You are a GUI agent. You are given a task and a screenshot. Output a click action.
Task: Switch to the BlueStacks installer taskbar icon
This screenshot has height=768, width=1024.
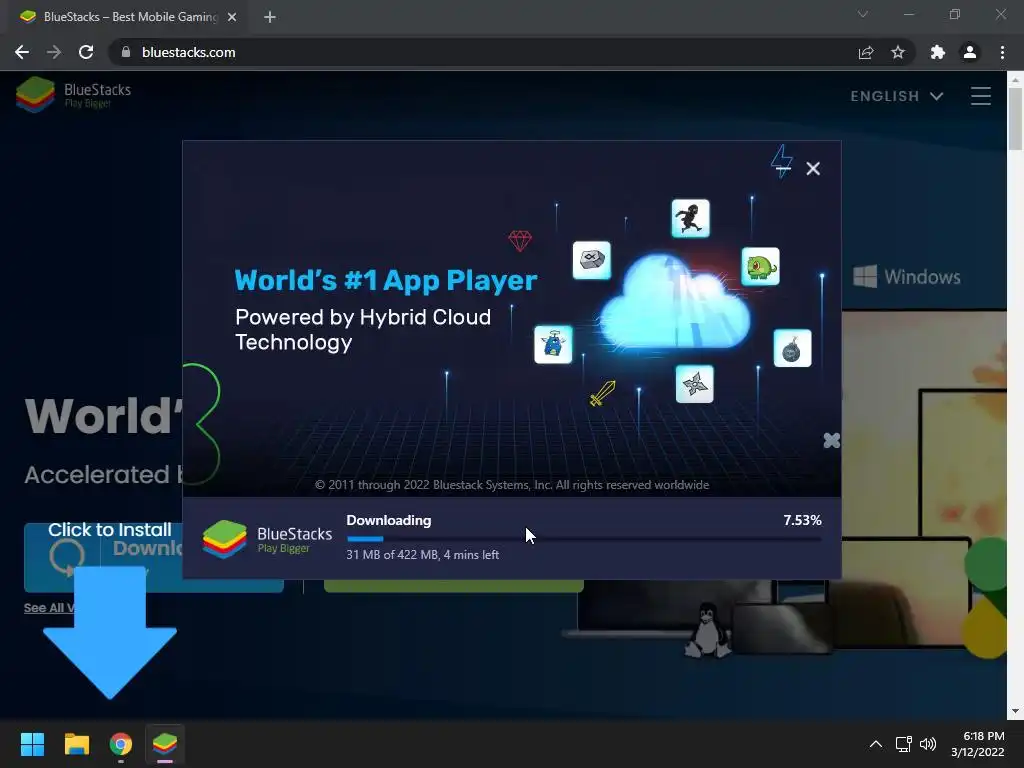165,744
